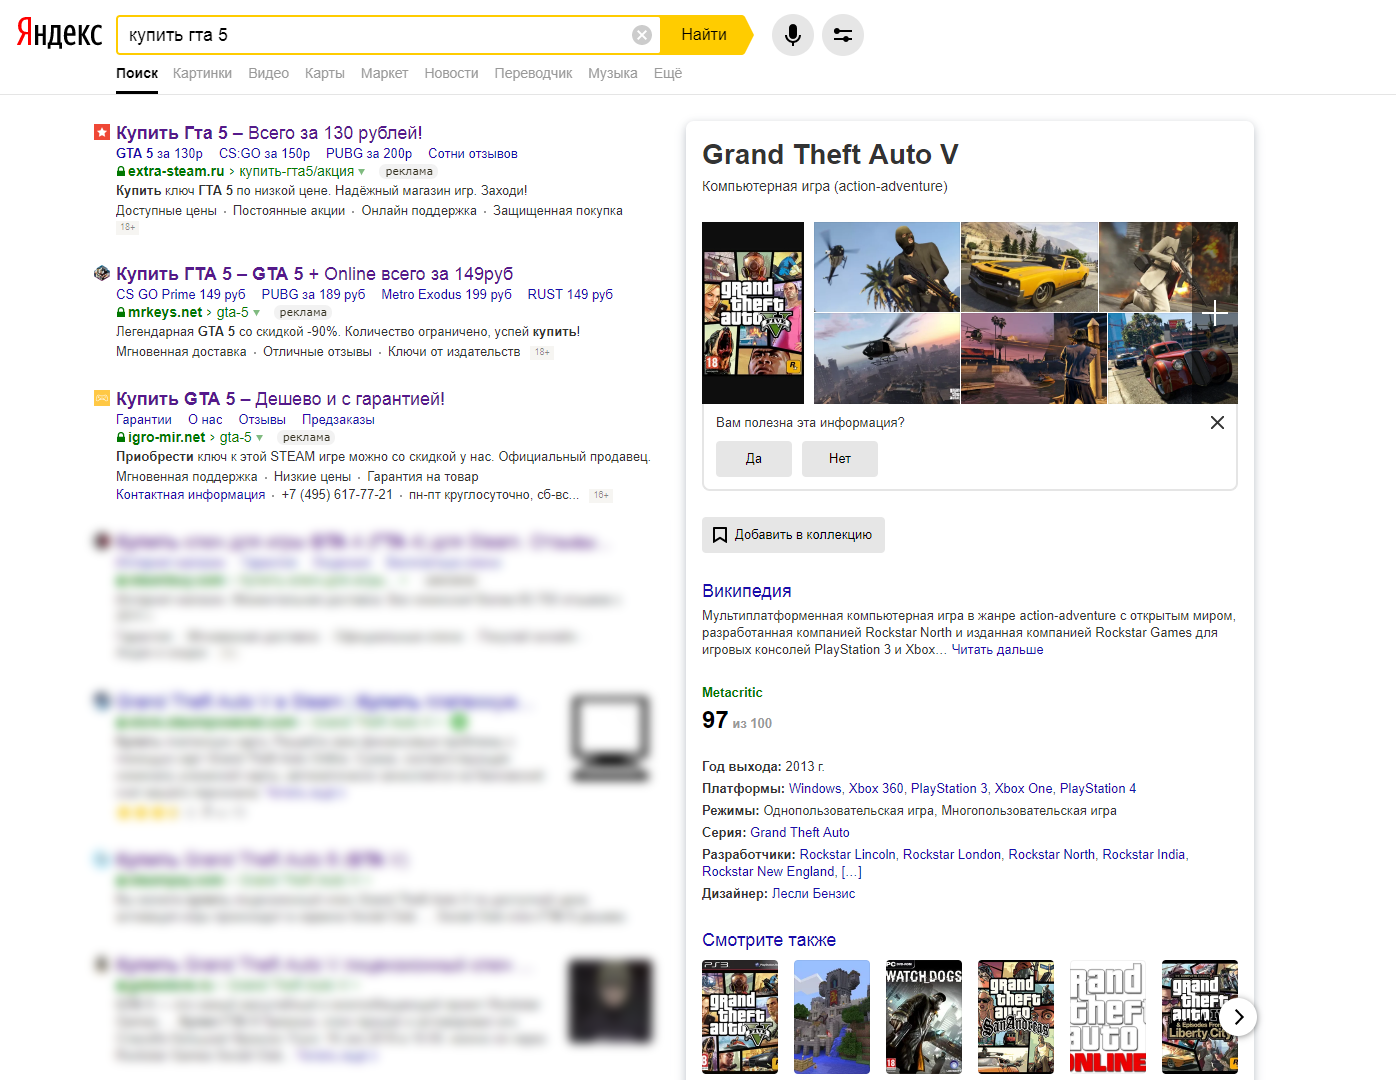Viewport: 1396px width, 1080px height.
Task: Open the Википедия link in the info panel
Action: (x=746, y=591)
